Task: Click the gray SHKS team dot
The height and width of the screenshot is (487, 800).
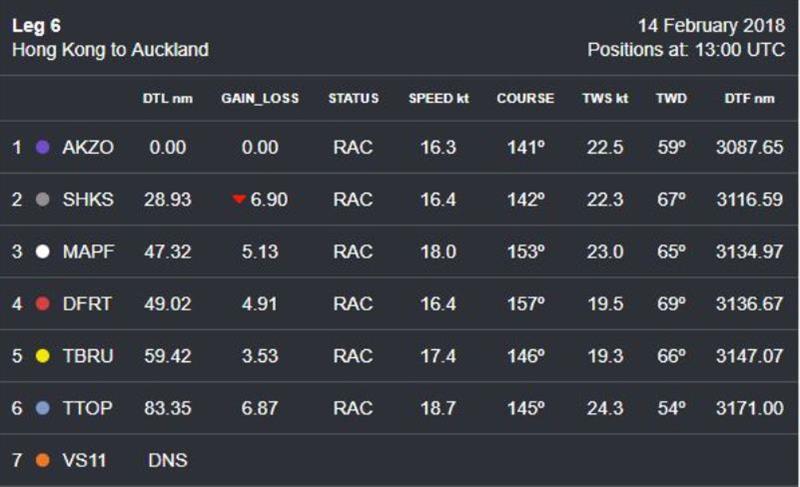Action: point(43,199)
